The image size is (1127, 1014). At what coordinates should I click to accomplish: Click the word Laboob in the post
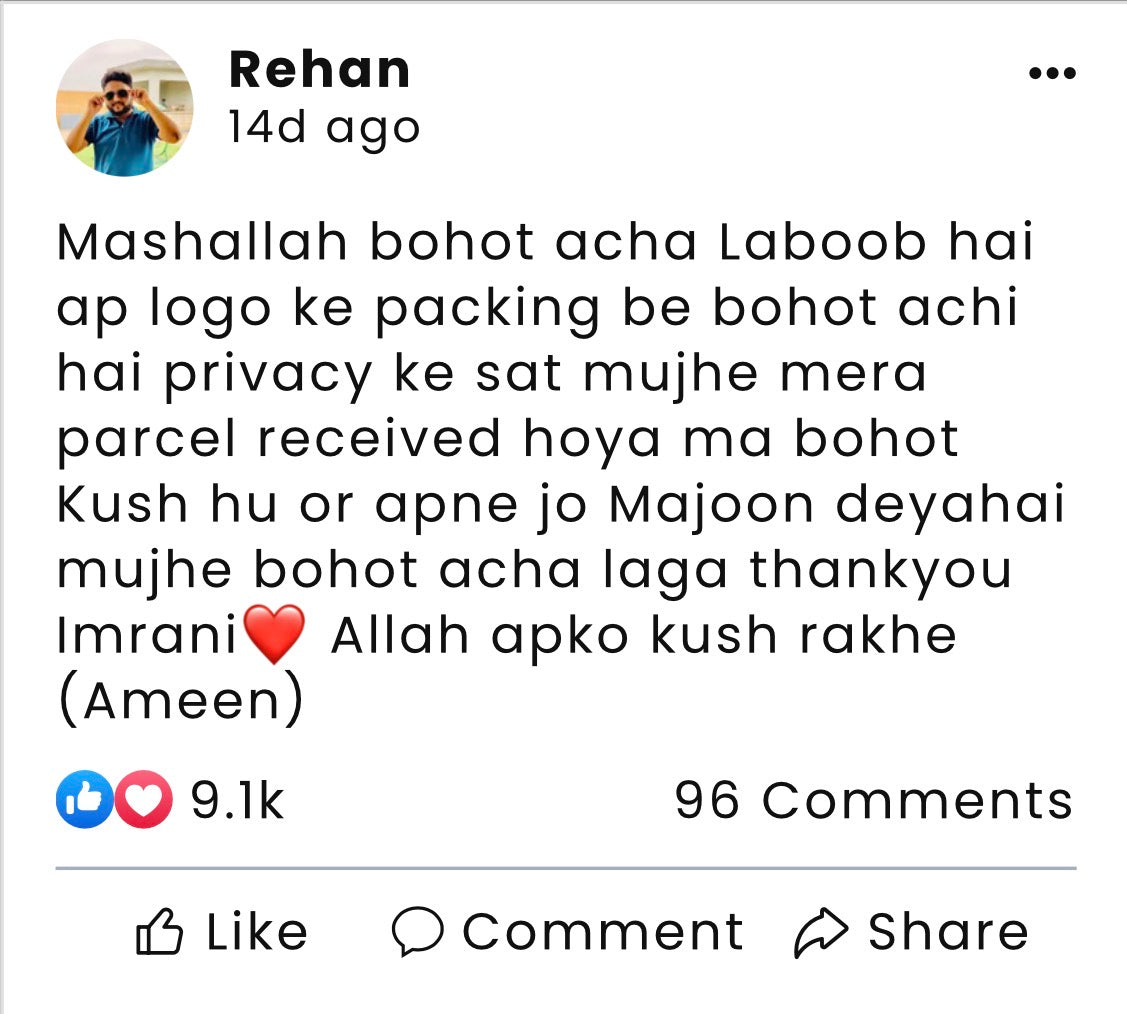(x=823, y=243)
